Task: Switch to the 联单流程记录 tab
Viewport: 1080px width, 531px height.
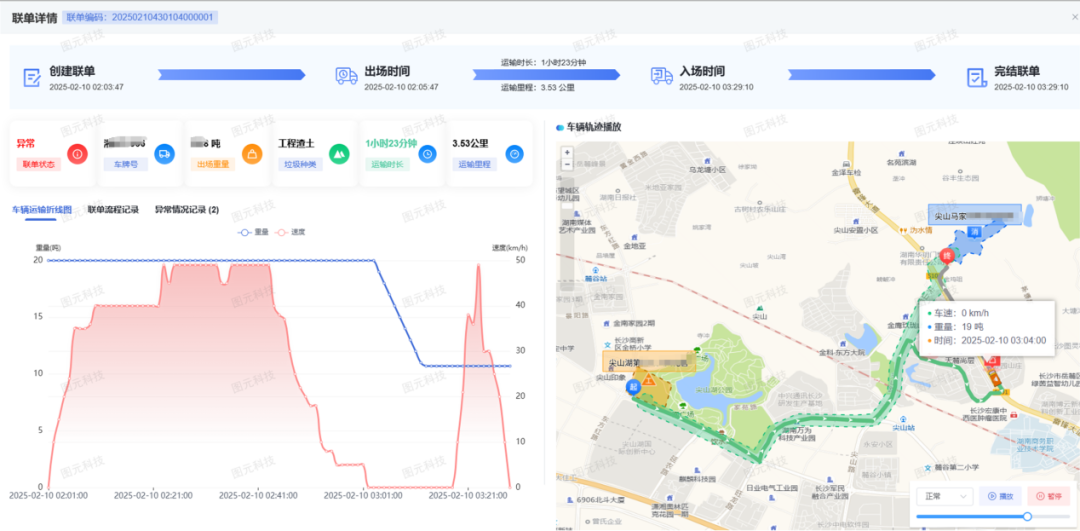Action: (113, 210)
